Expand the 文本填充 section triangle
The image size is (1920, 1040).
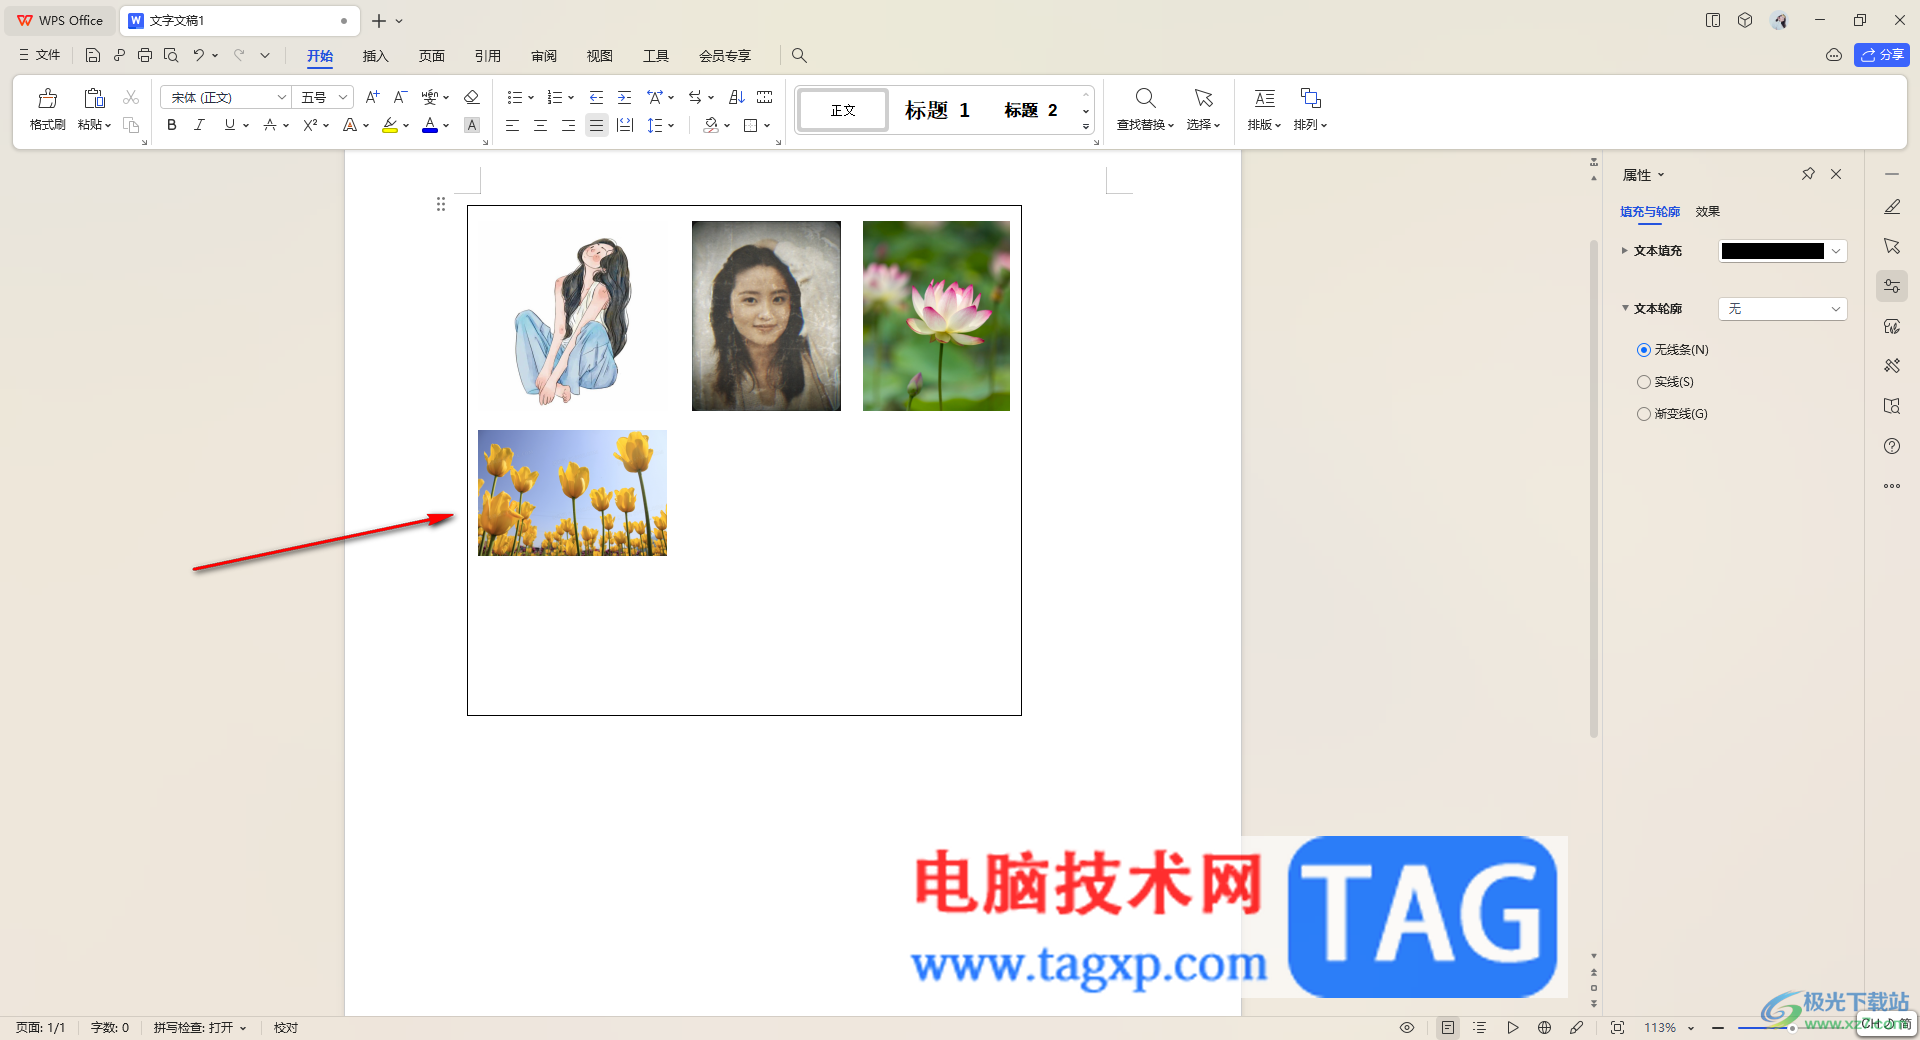pyautogui.click(x=1624, y=250)
